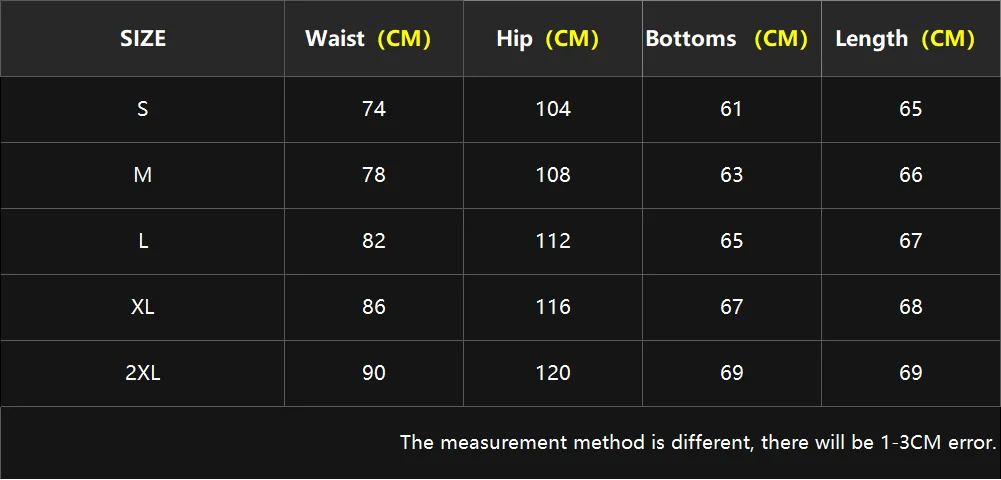This screenshot has width=1001, height=480.
Task: Click the Bottoms (CM) column header
Action: [x=726, y=39]
